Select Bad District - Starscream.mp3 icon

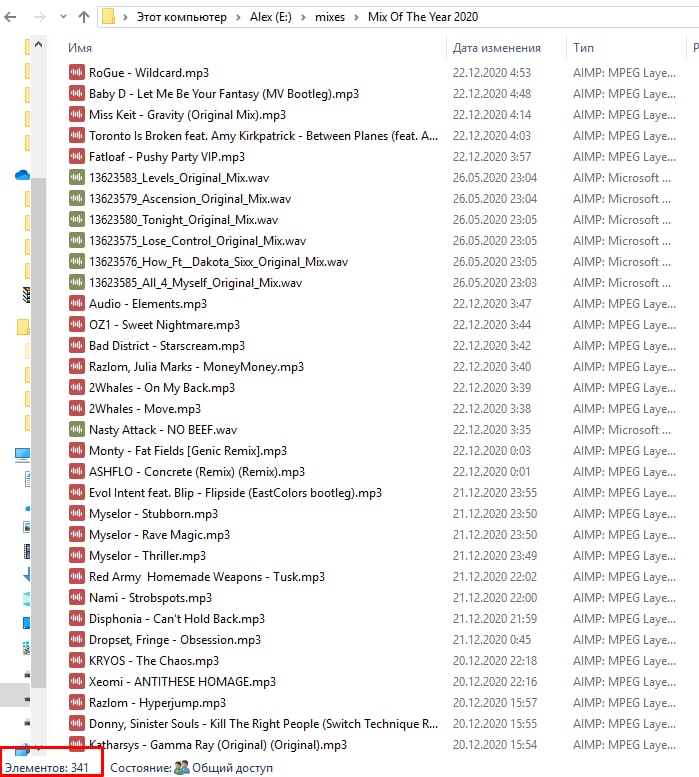click(x=77, y=345)
